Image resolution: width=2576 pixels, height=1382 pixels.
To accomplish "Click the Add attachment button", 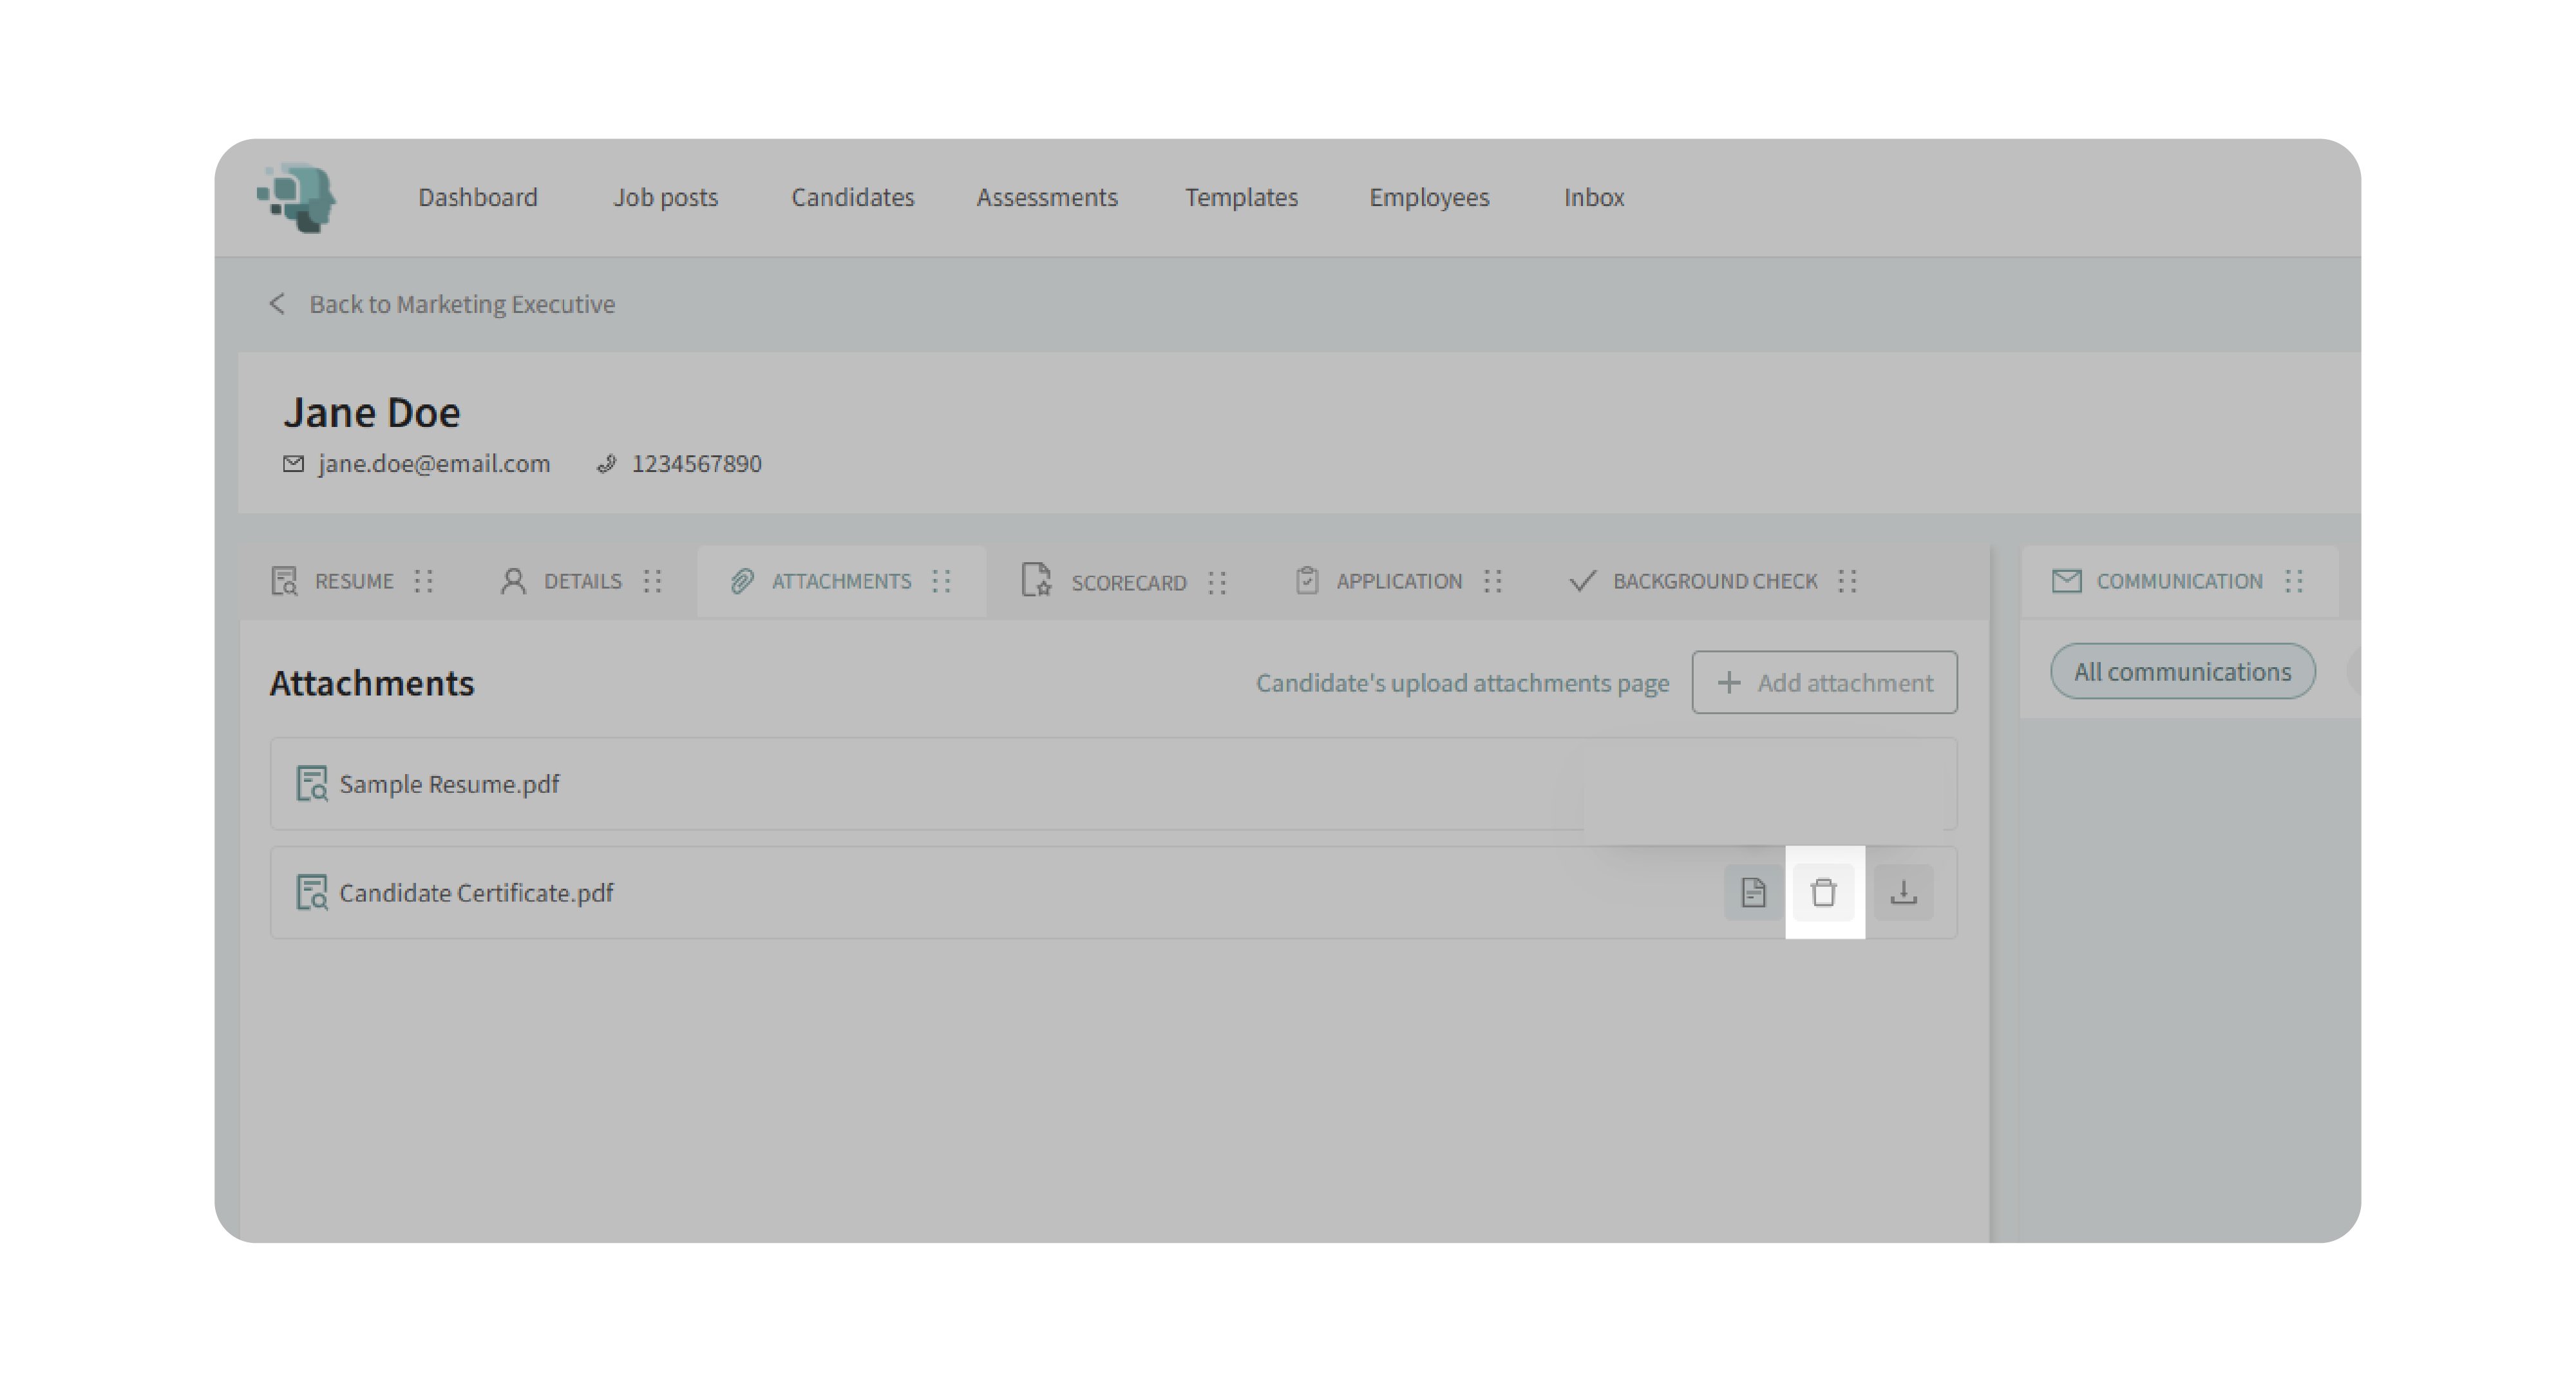I will [x=1824, y=682].
